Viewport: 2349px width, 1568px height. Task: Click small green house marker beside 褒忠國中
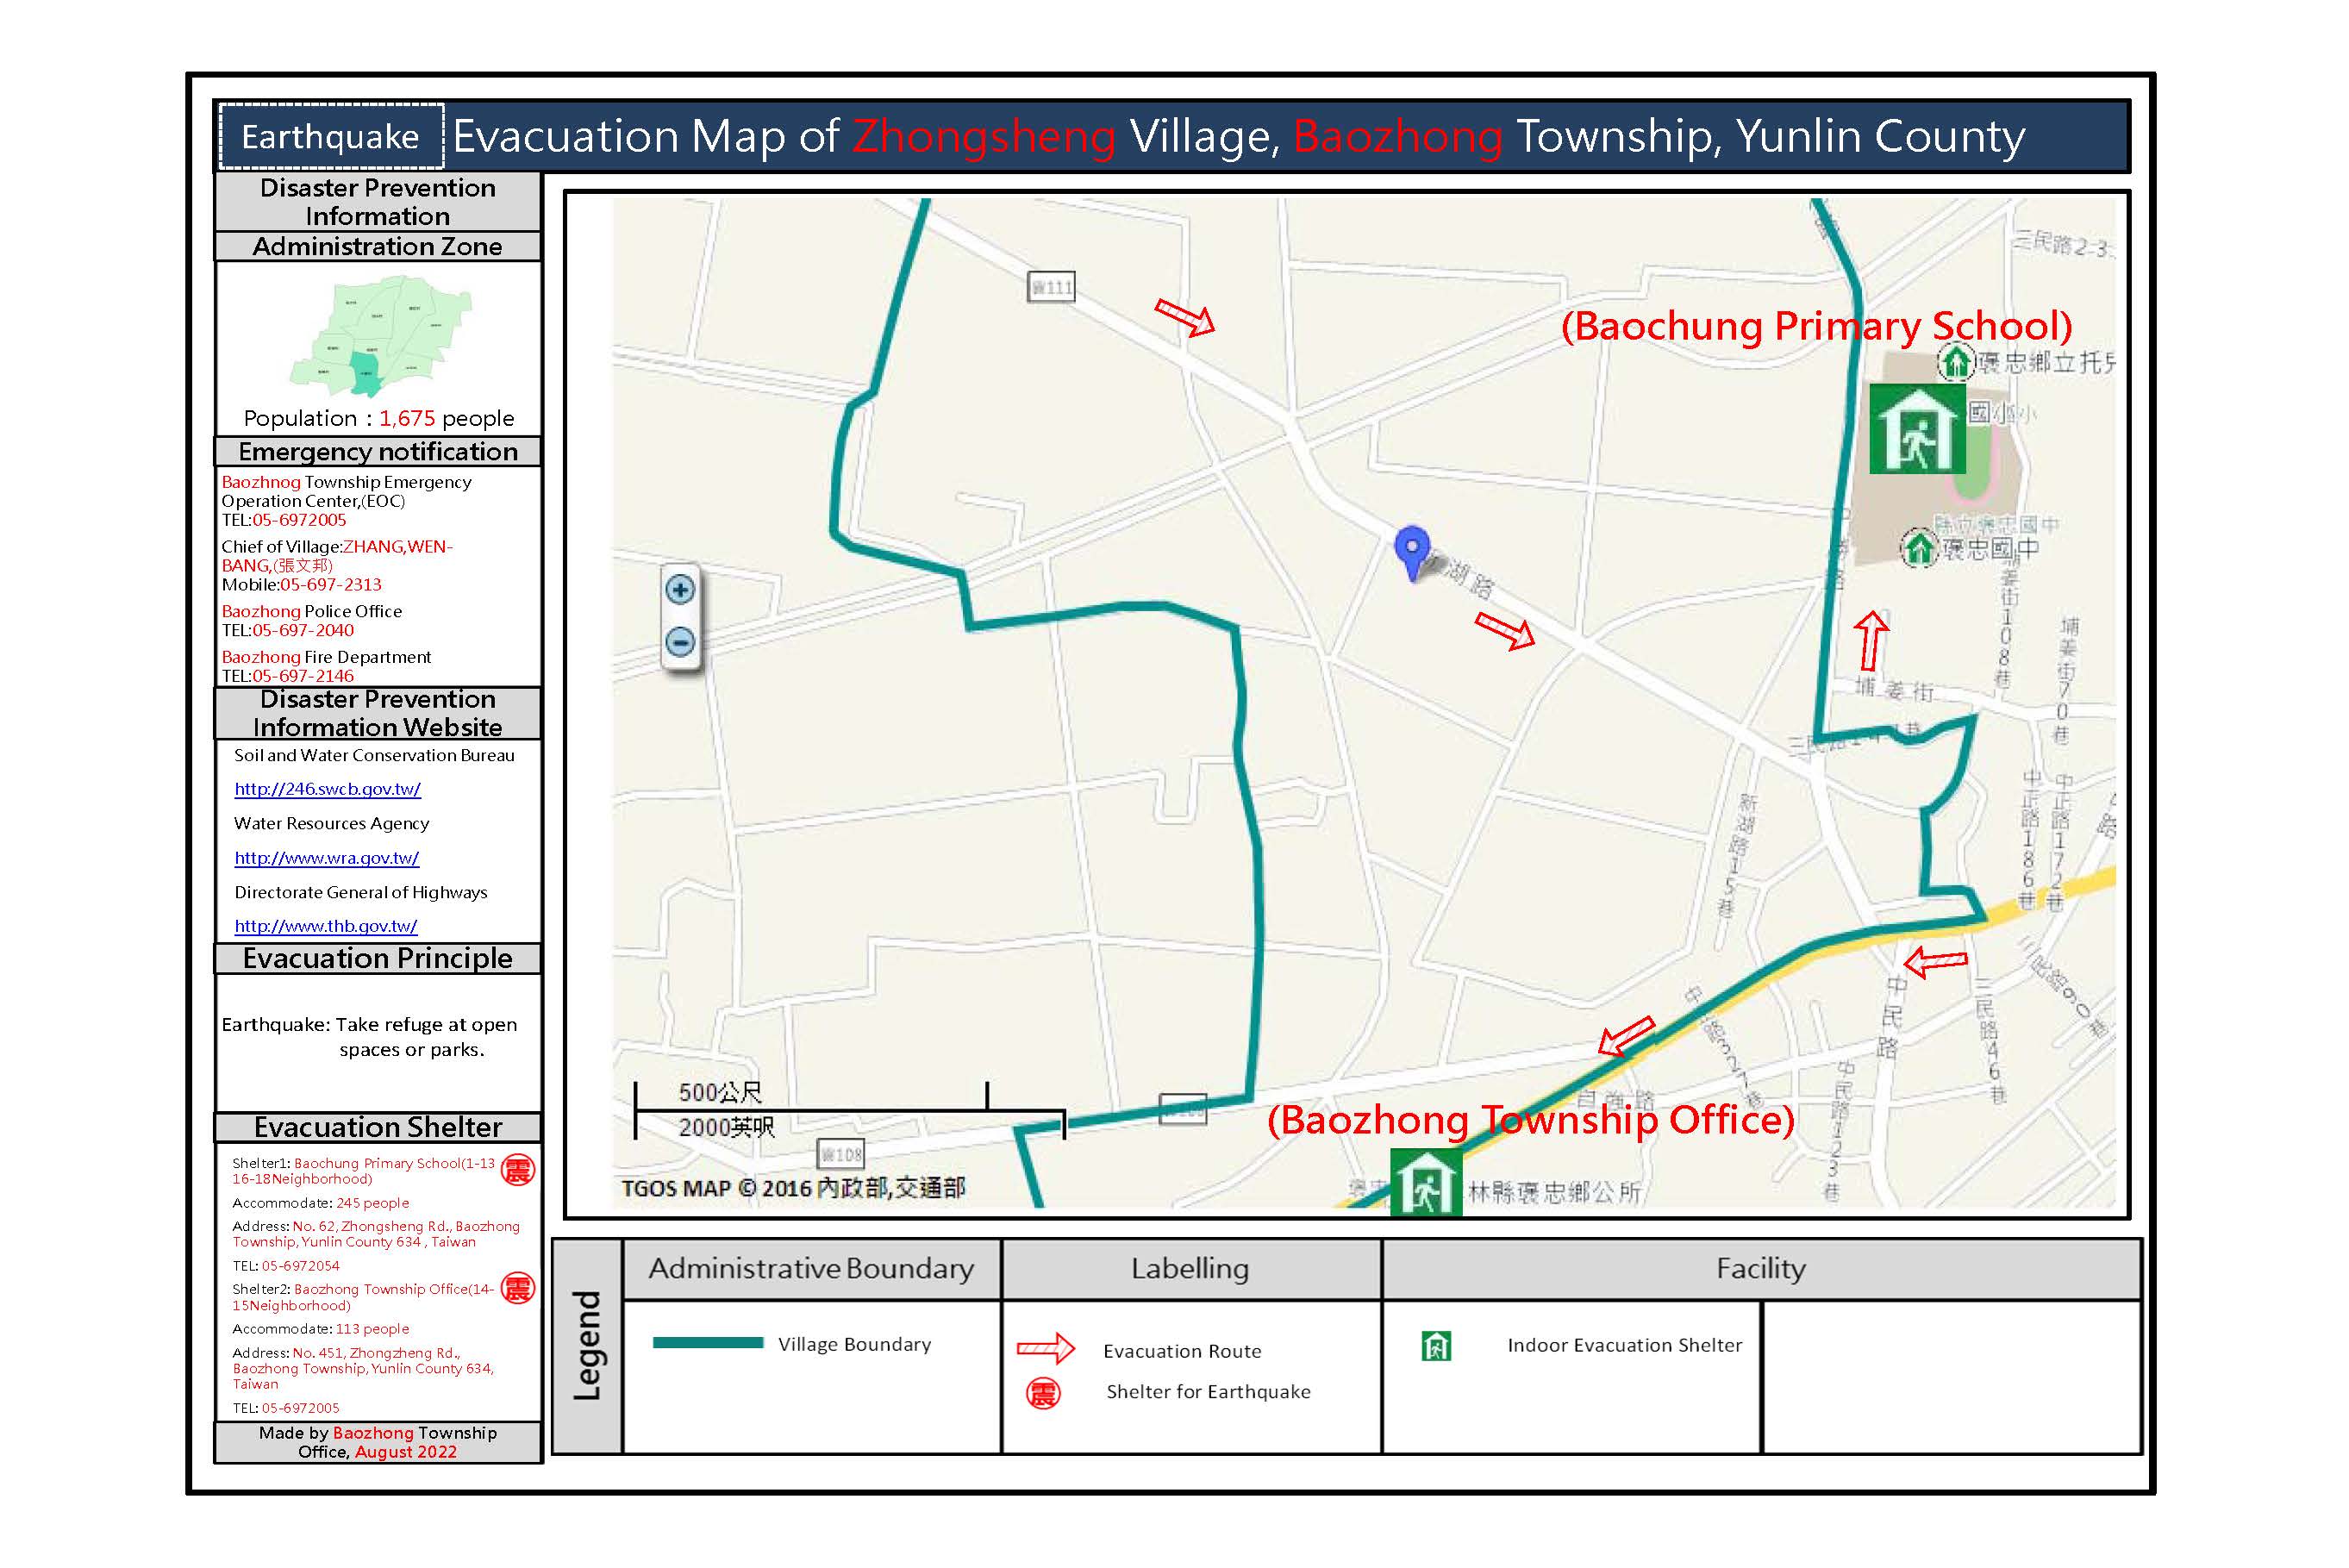pyautogui.click(x=1918, y=548)
